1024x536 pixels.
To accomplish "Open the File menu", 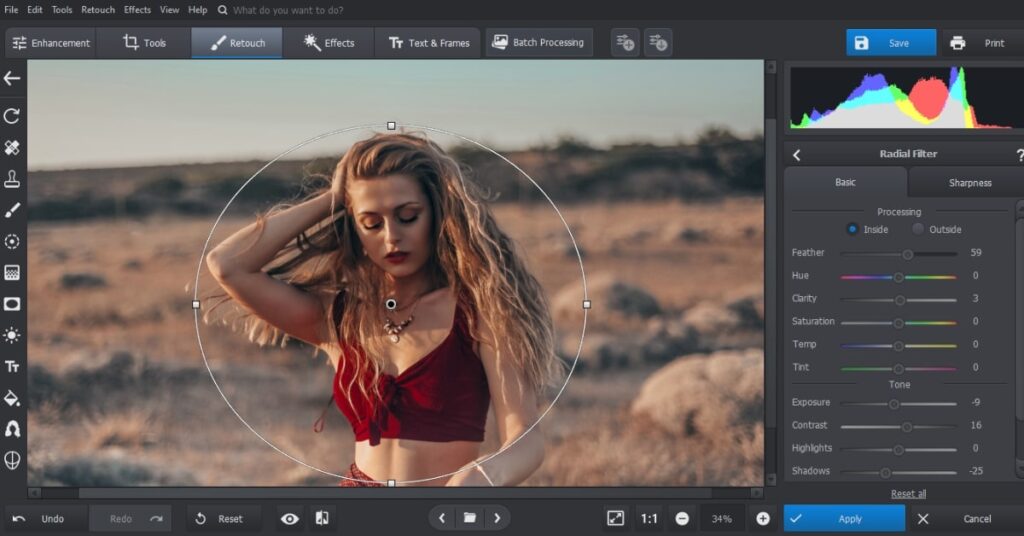I will click(11, 10).
